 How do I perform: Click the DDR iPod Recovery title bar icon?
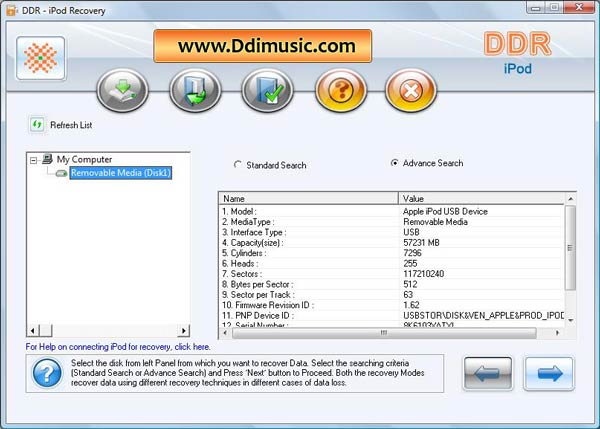click(x=11, y=10)
